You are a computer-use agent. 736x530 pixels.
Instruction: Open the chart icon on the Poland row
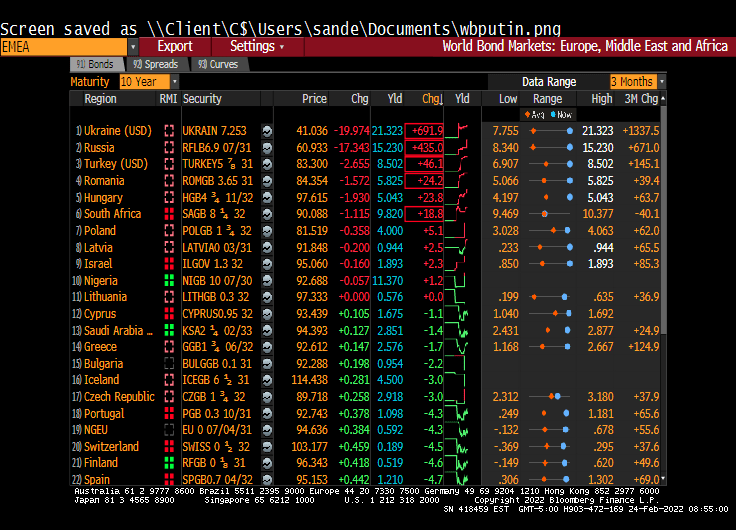267,231
